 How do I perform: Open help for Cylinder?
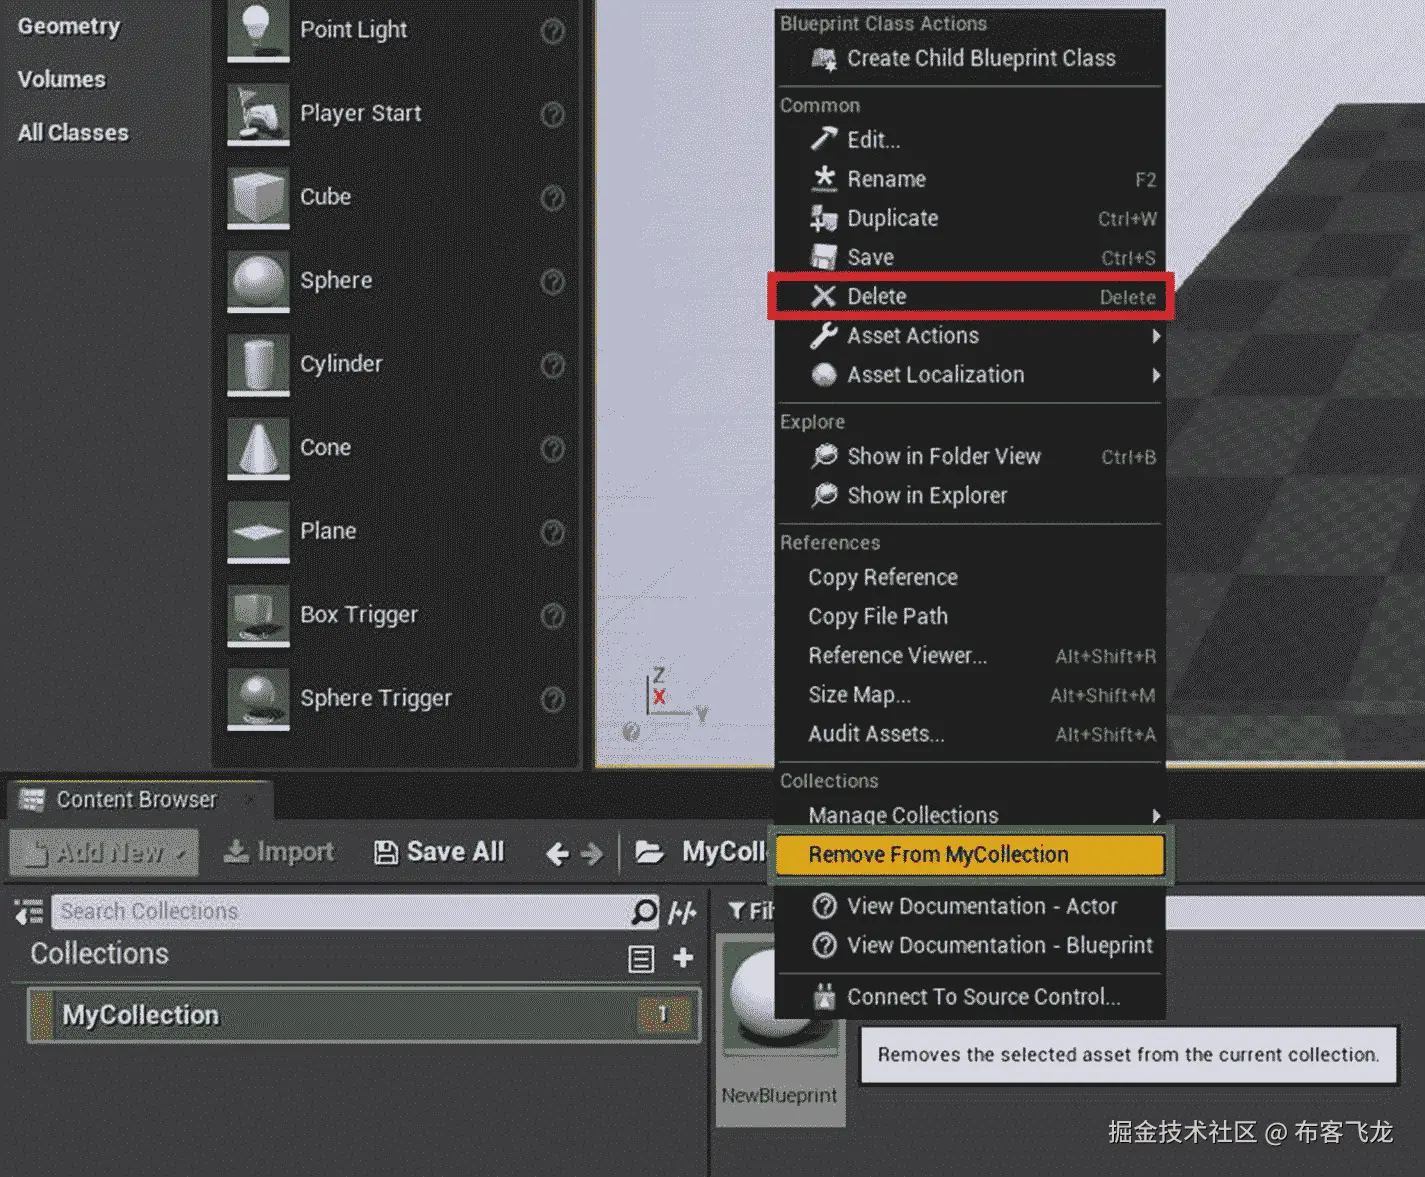click(552, 365)
